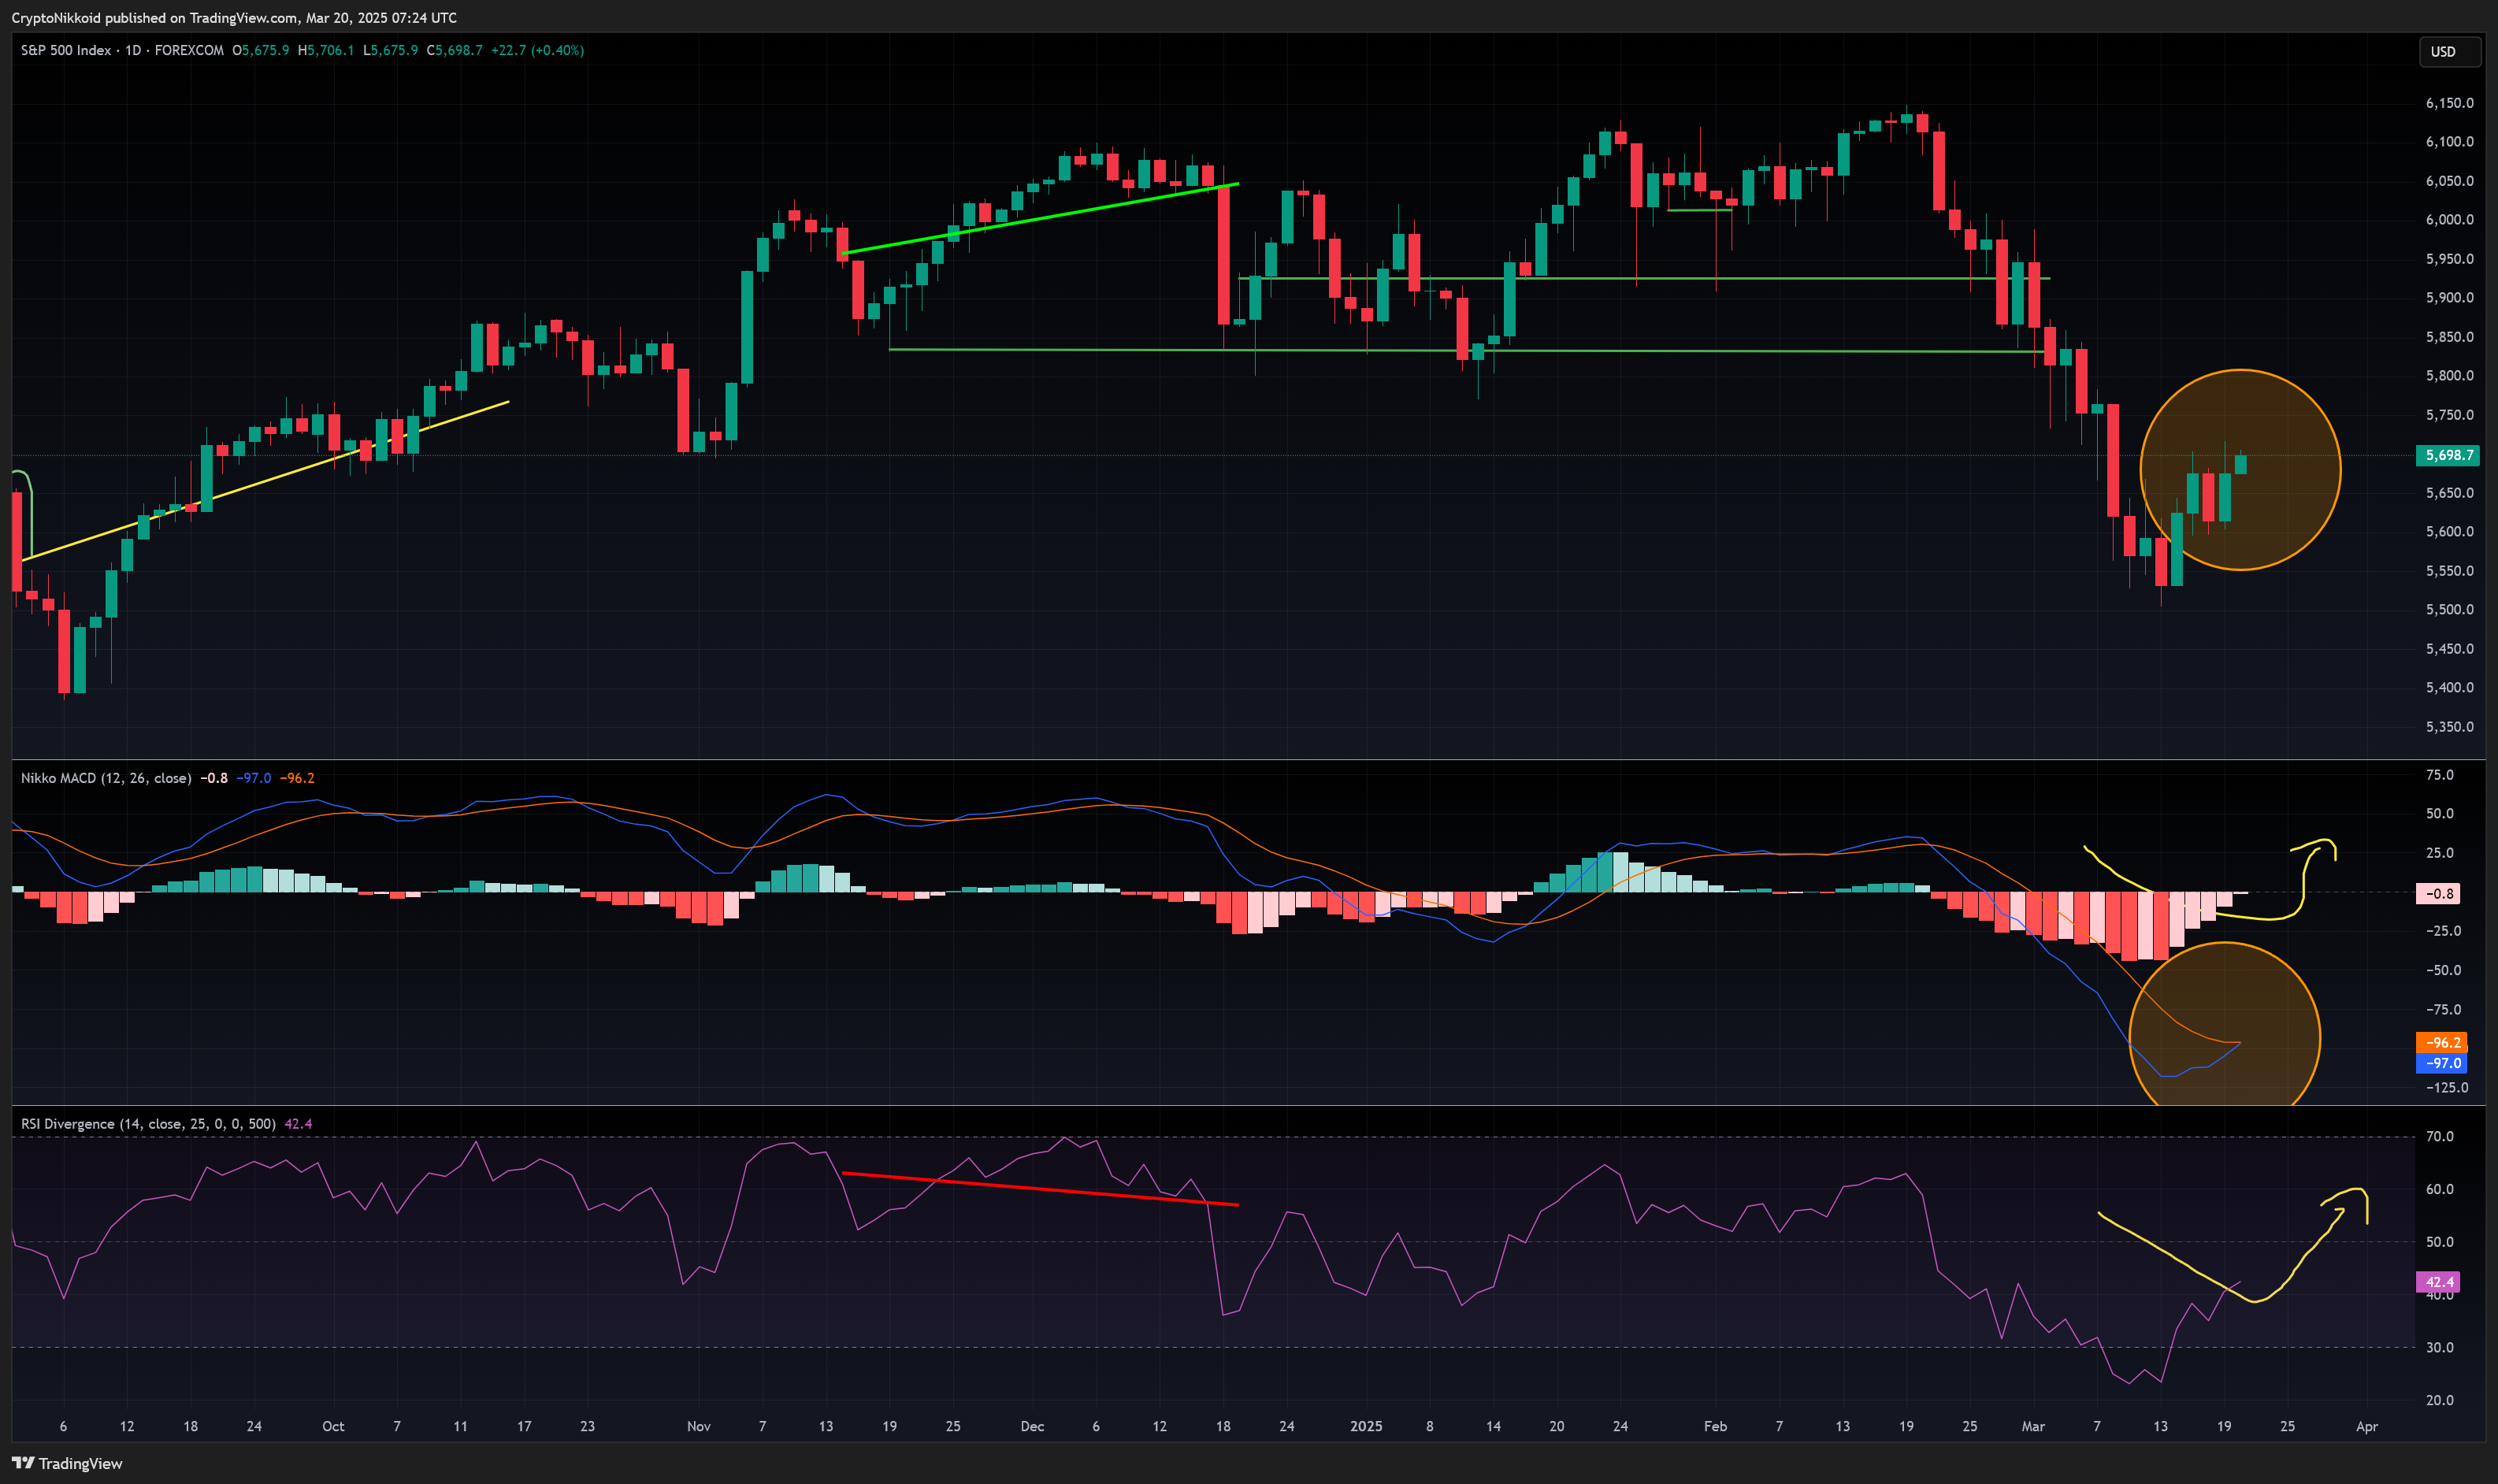Select the Nikko MACD (12, 26, close) legend
The image size is (2498, 1484).
pyautogui.click(x=106, y=778)
